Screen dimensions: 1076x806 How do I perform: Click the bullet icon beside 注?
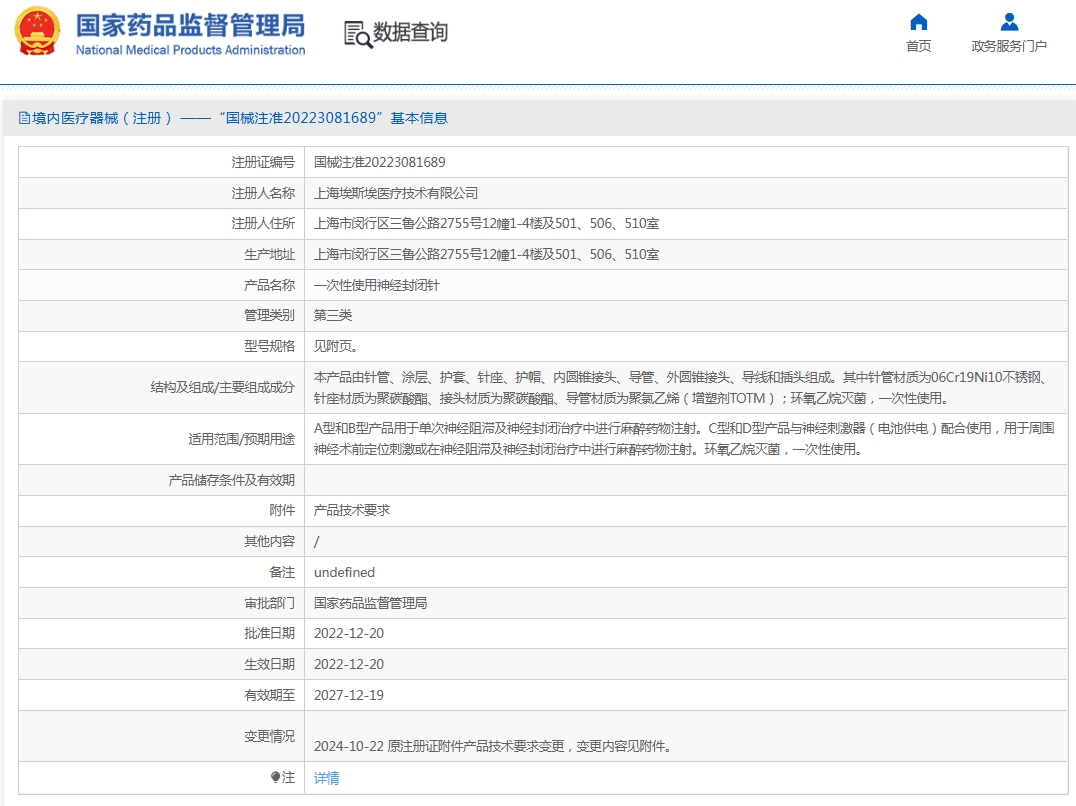coord(275,777)
